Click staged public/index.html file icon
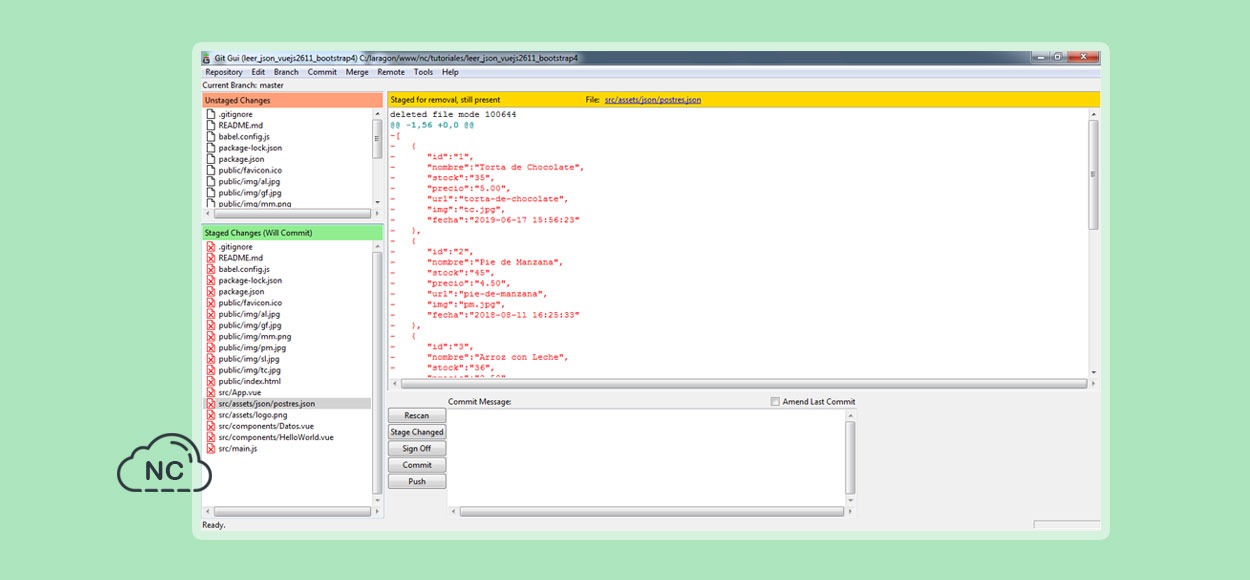This screenshot has width=1250, height=580. coord(211,381)
